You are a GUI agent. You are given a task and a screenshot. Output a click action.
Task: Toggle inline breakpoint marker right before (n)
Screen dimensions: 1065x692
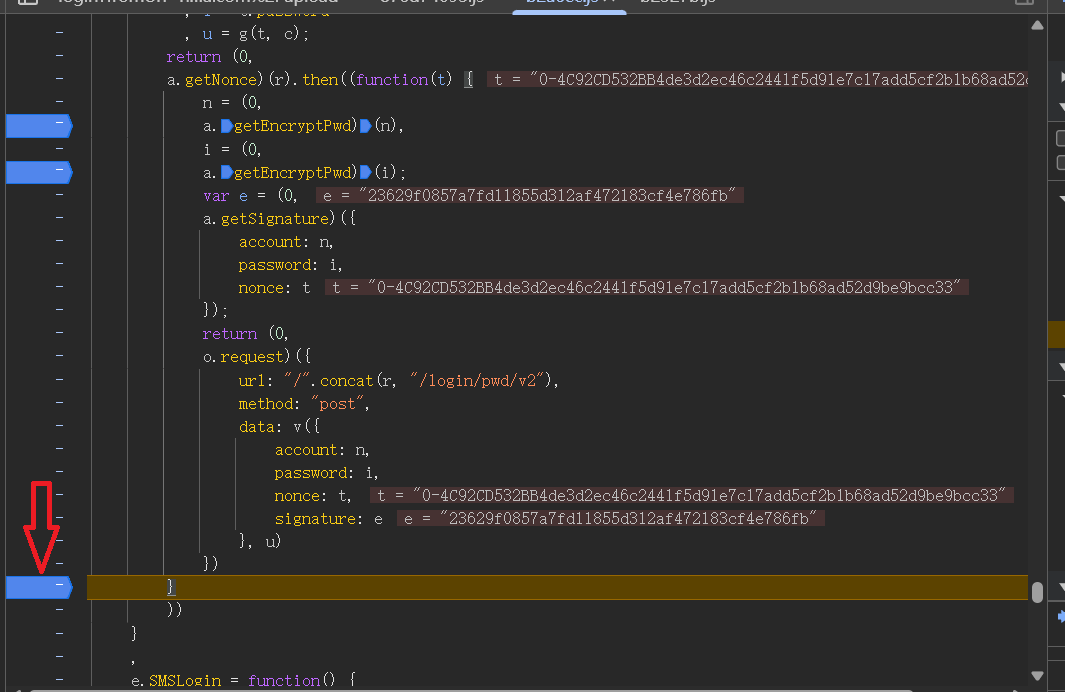coord(365,126)
